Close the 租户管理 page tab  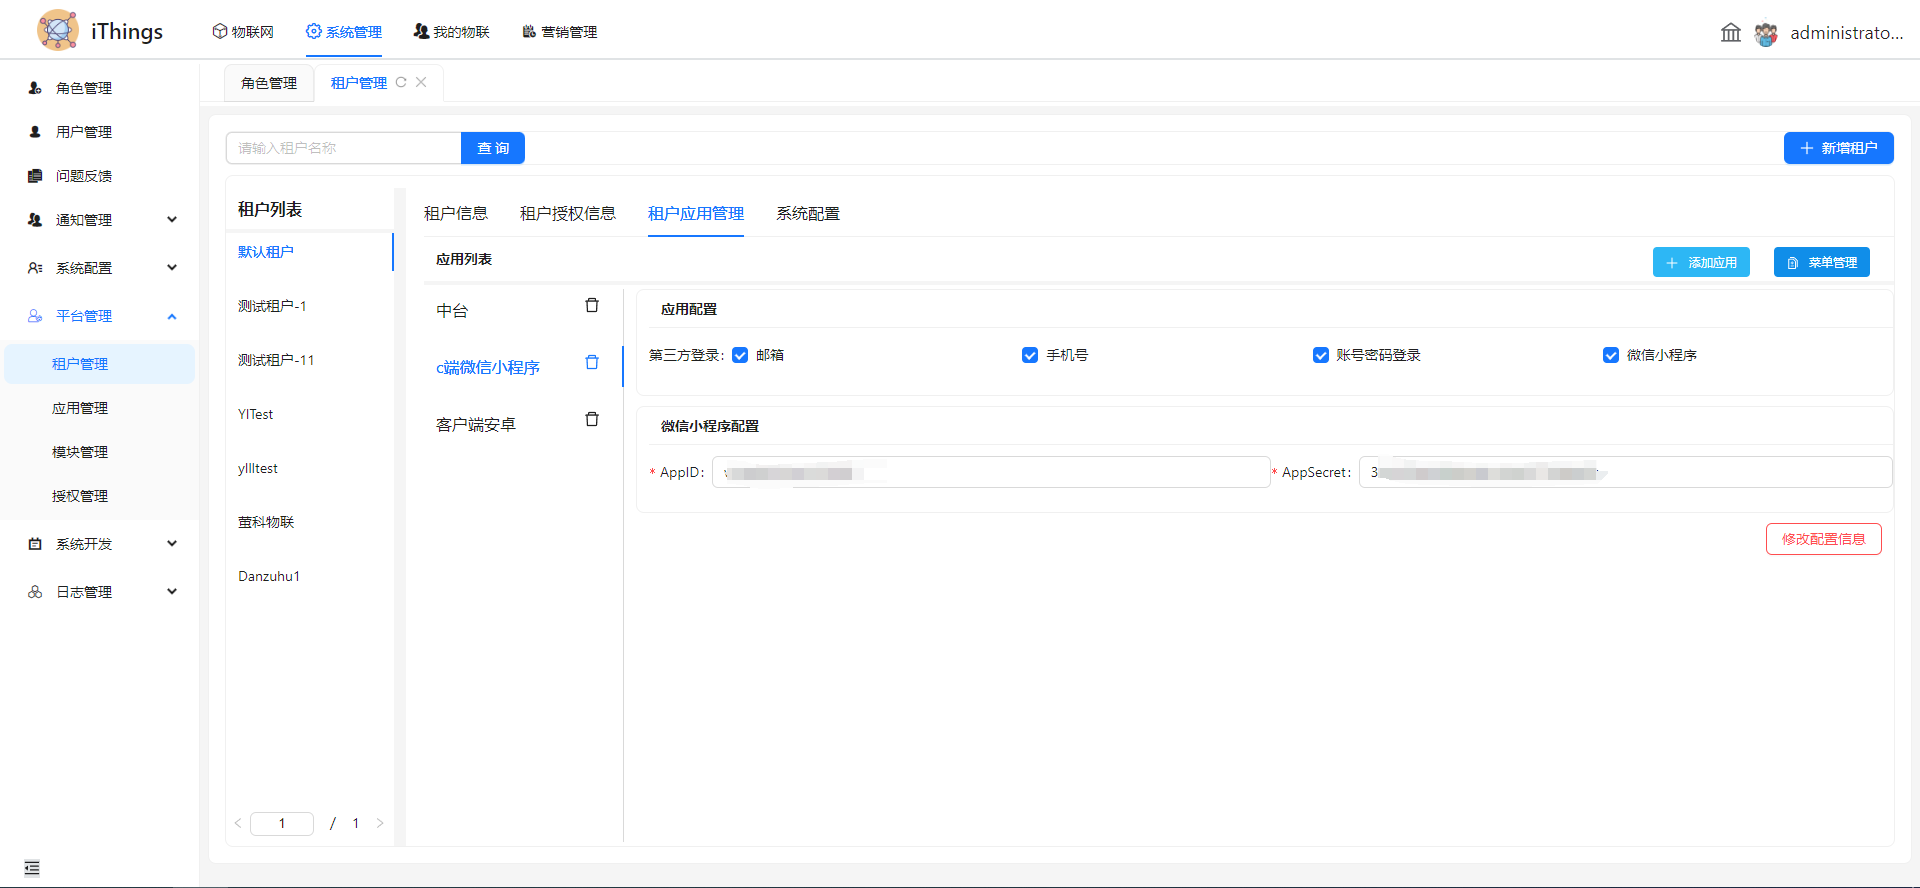point(421,83)
